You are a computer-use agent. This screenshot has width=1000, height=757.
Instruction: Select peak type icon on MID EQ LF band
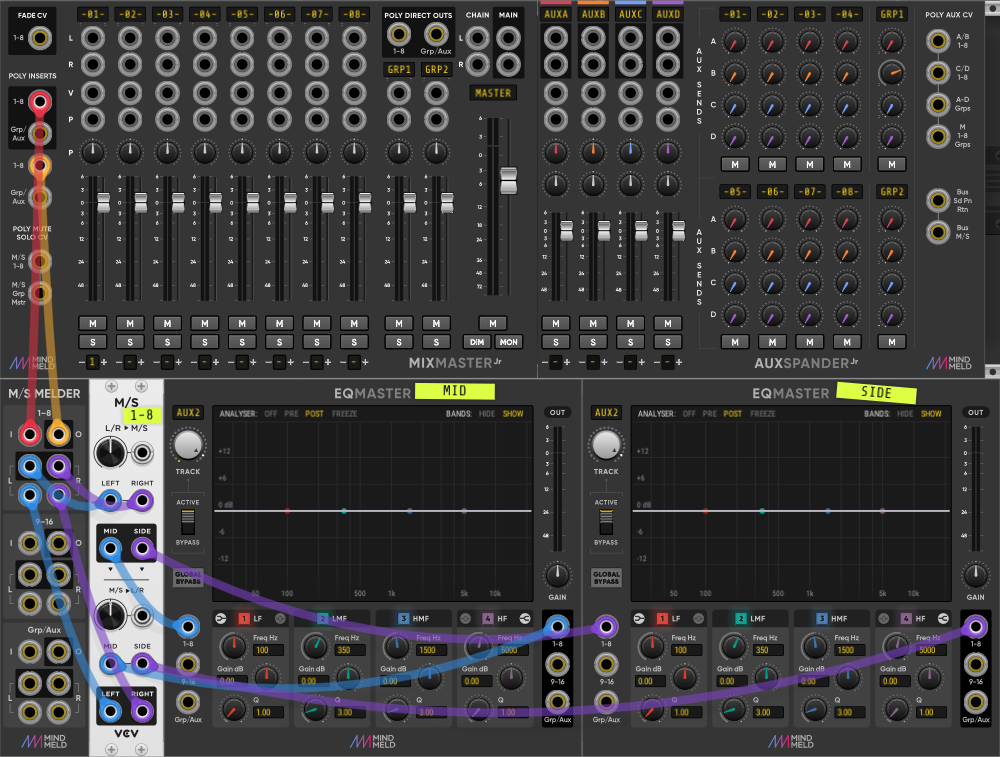coord(280,619)
